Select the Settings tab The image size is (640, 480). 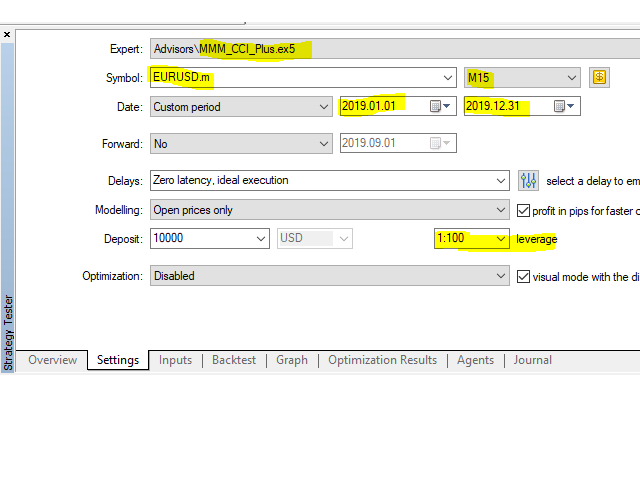pos(118,360)
